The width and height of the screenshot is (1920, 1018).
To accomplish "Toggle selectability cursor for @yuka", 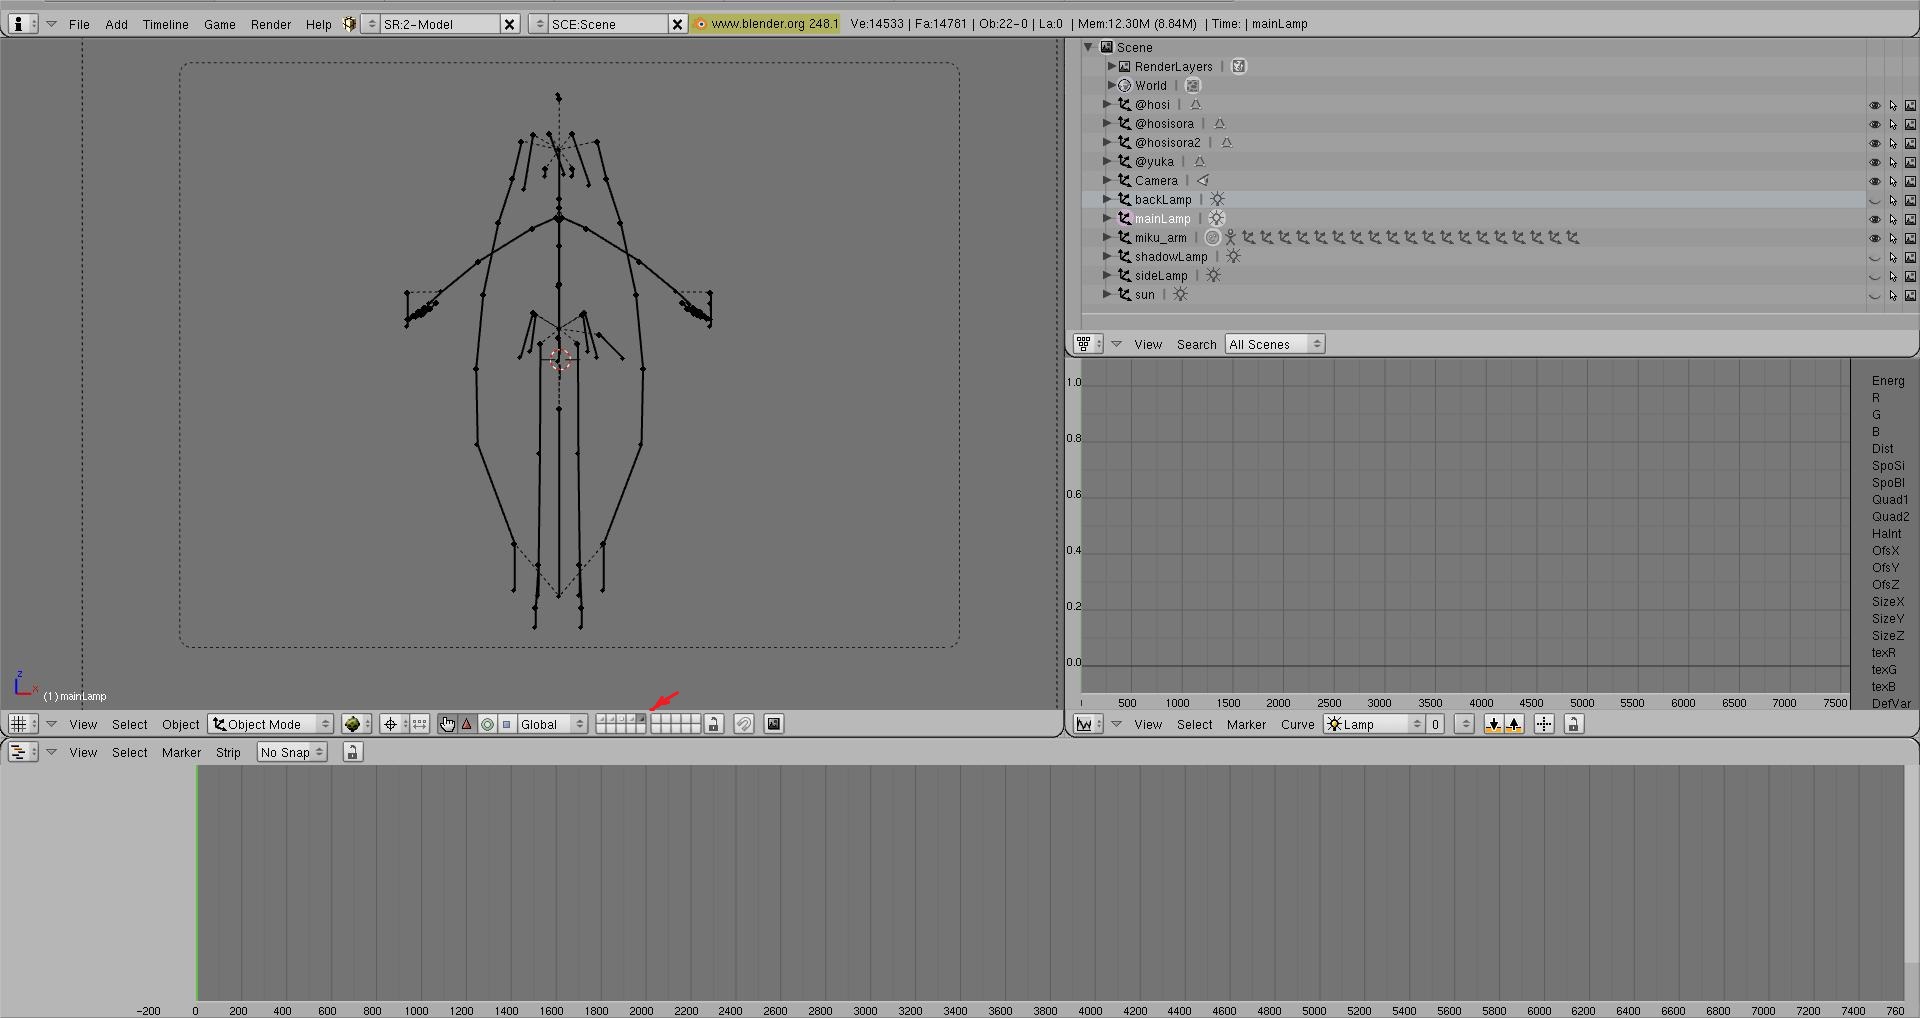I will (1893, 162).
